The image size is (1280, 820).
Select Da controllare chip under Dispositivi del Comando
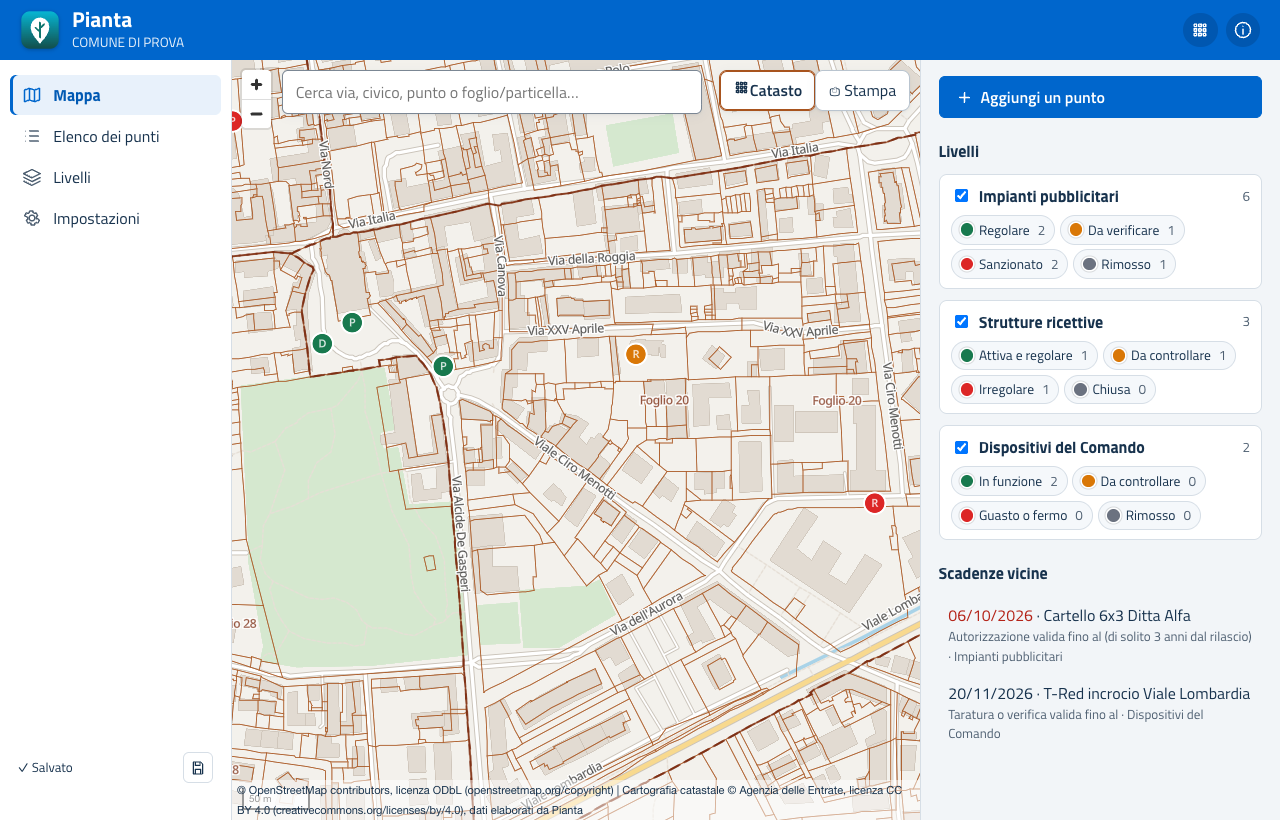click(x=1139, y=481)
